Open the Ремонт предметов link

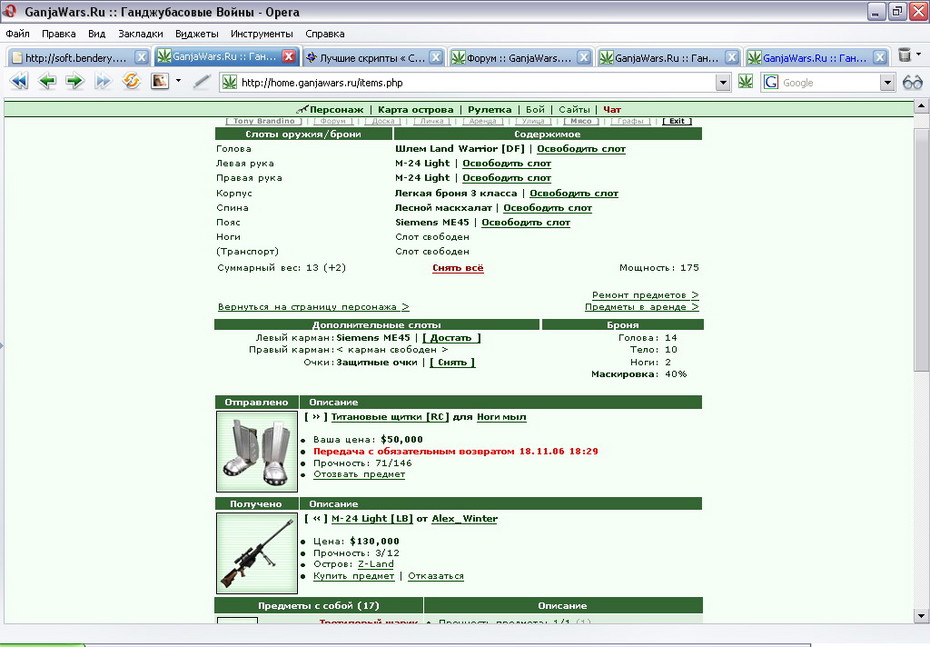click(x=645, y=295)
